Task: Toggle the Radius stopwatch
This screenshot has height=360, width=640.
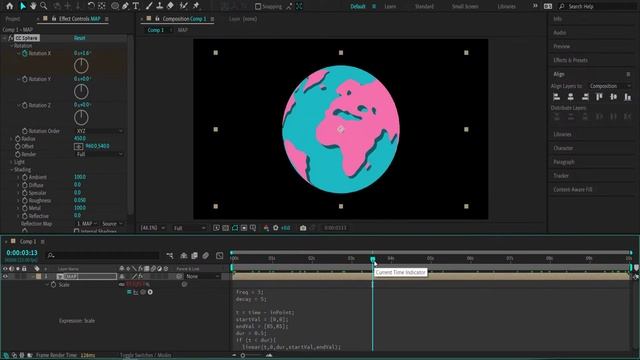Action: pos(18,139)
